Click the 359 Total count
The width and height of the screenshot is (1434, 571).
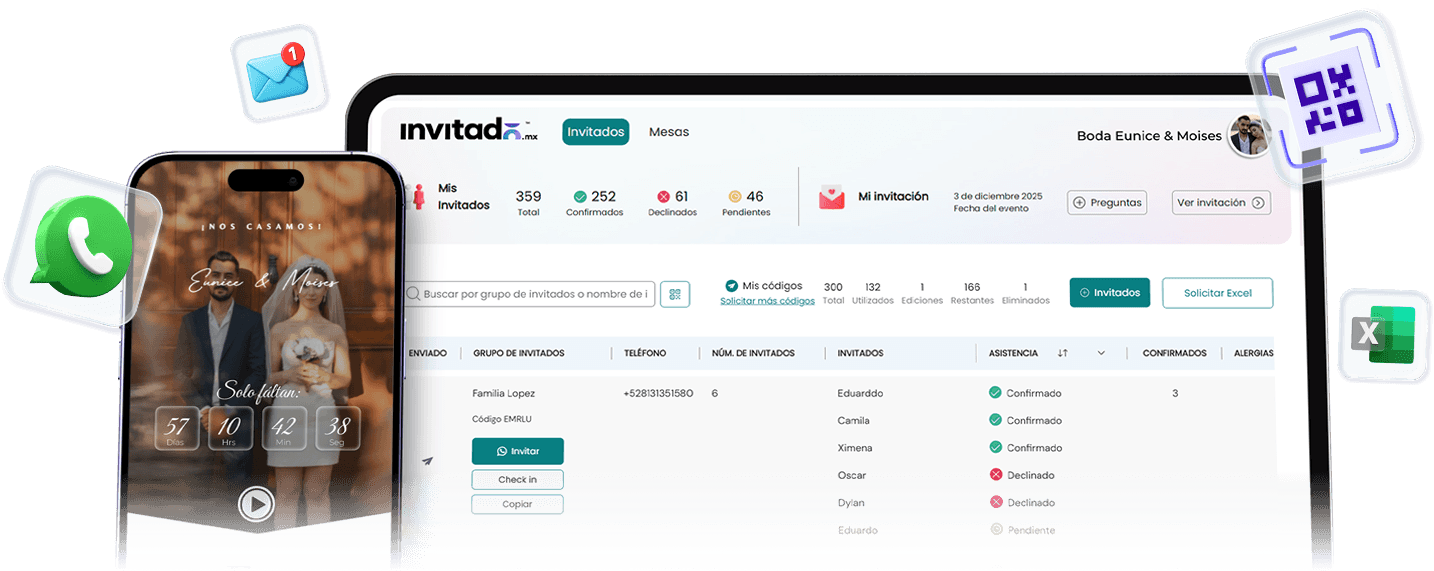pyautogui.click(x=528, y=202)
